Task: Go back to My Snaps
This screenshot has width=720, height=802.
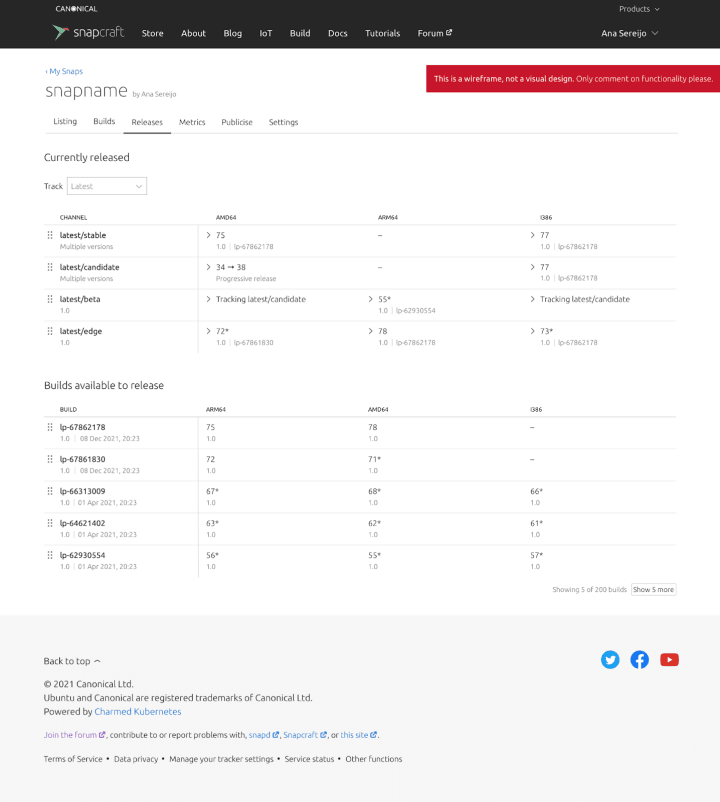Action: pos(64,71)
